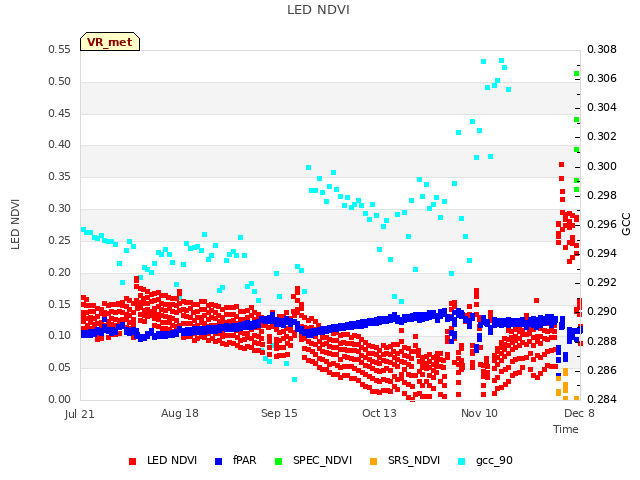Click the 0.40 left axis value
The height and width of the screenshot is (480, 640).
coord(60,144)
